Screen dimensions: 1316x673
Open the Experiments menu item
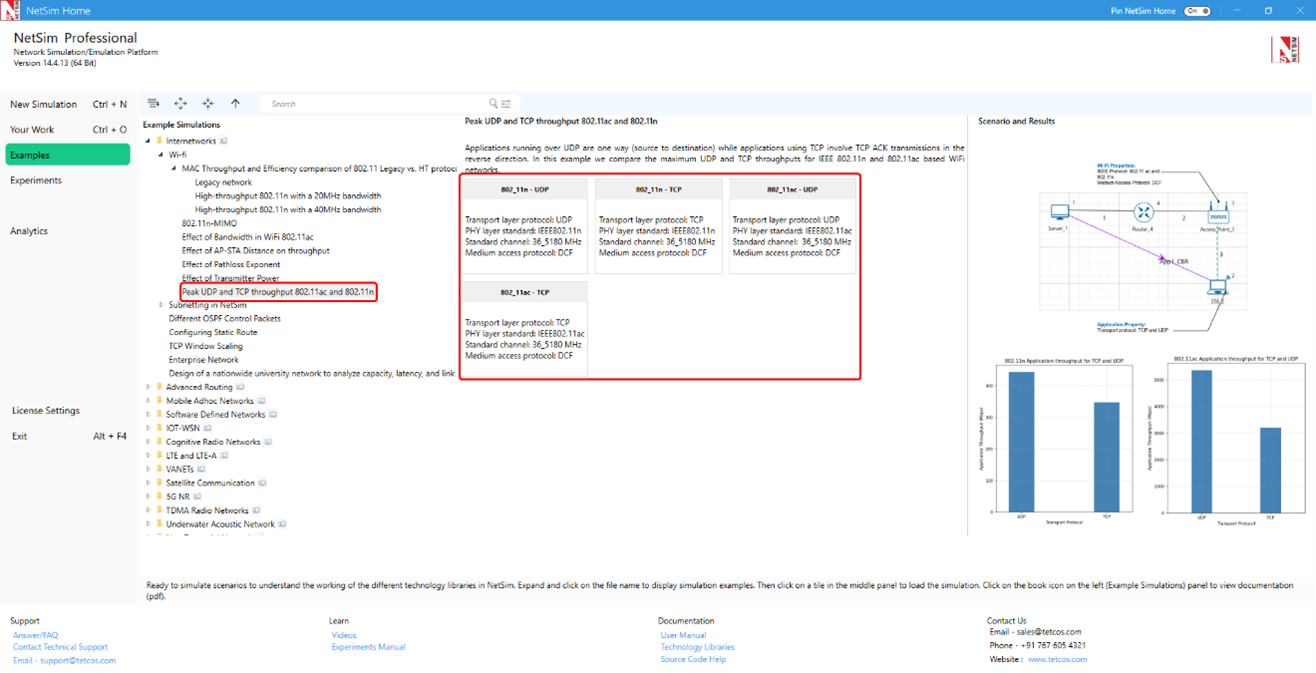[x=36, y=181]
